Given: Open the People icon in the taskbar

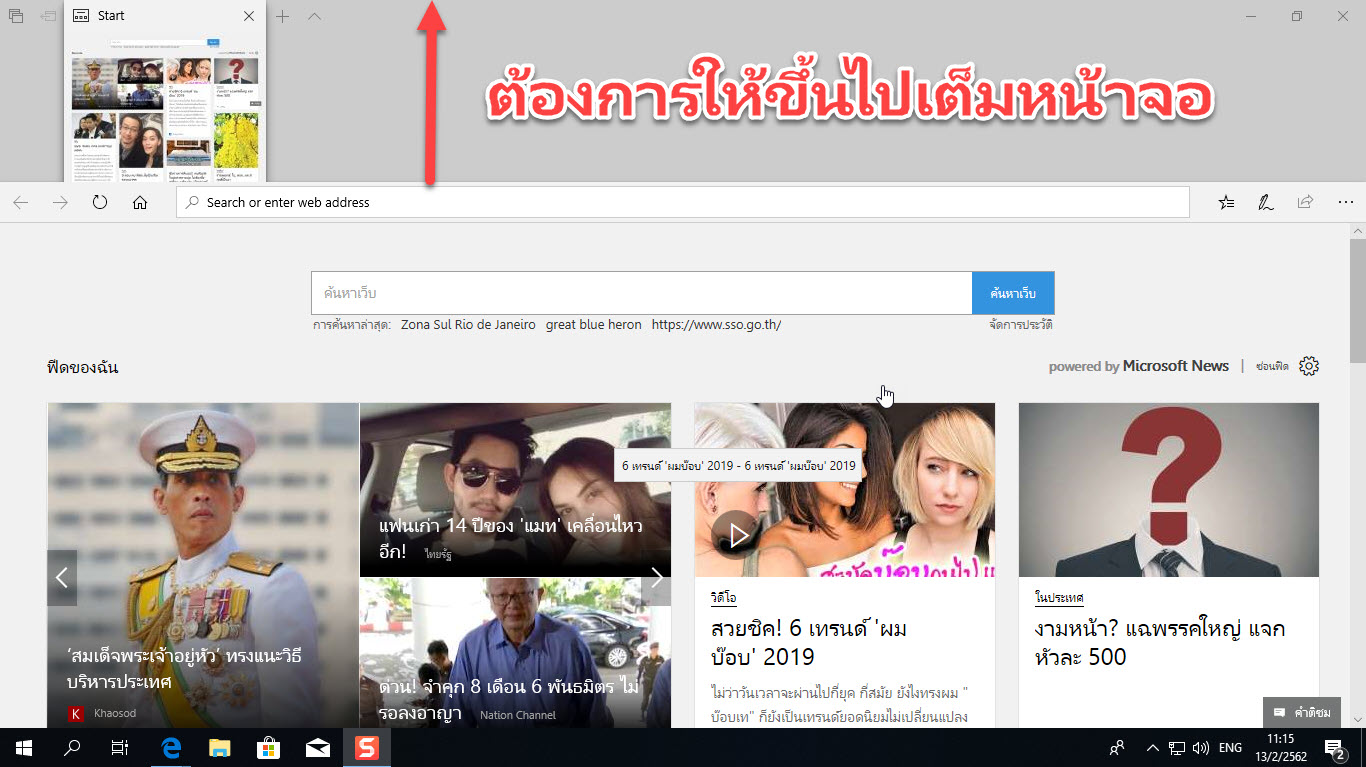Looking at the screenshot, I should (x=1117, y=747).
